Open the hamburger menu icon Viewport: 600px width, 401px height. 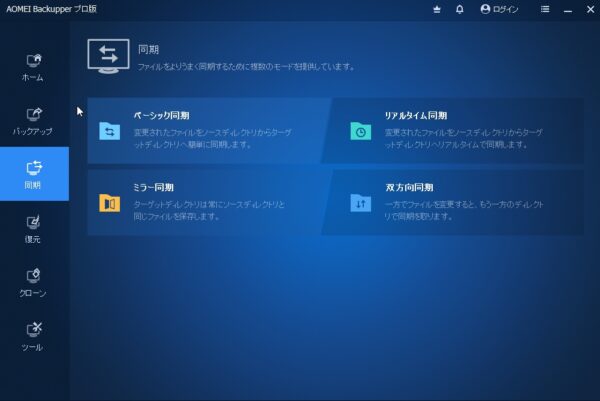click(x=545, y=9)
